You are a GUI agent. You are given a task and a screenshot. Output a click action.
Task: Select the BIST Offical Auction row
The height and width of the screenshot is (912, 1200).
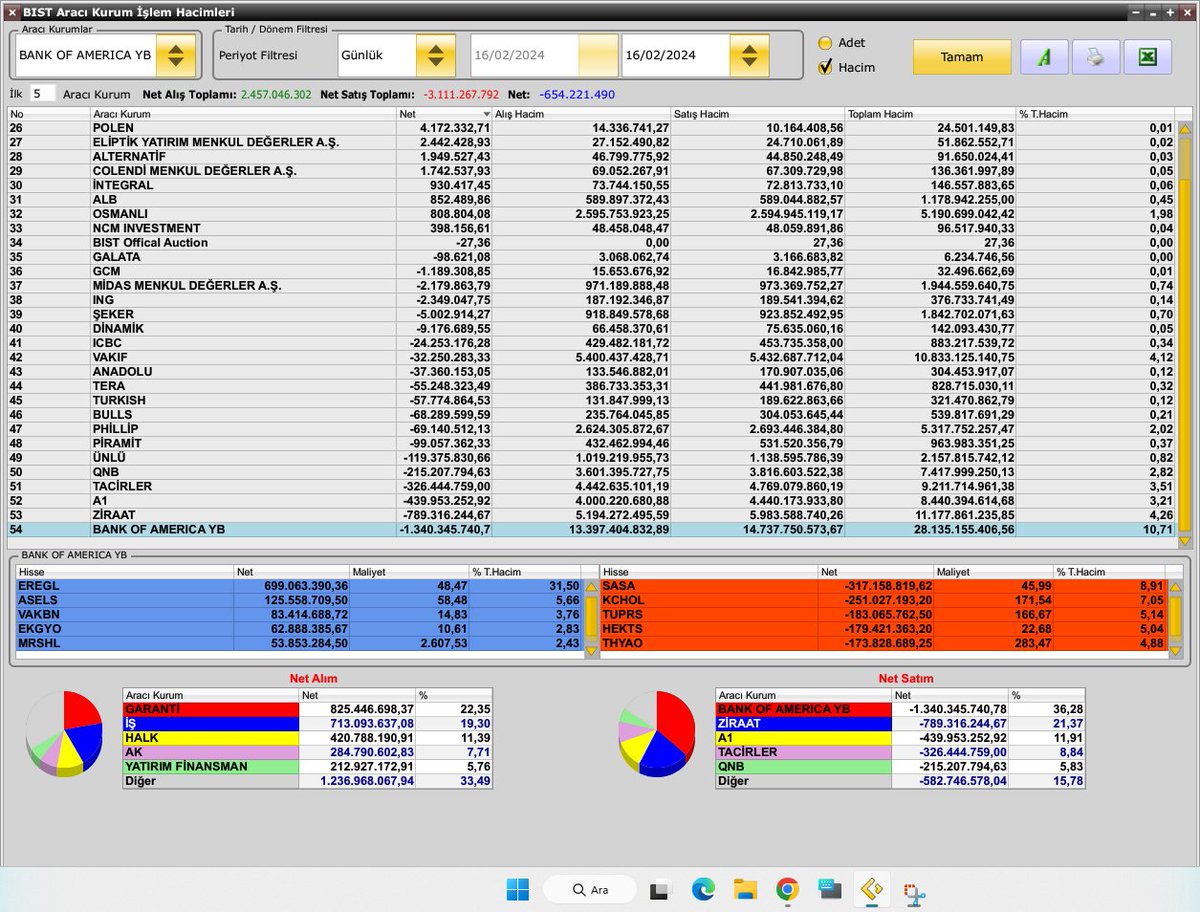(592, 243)
